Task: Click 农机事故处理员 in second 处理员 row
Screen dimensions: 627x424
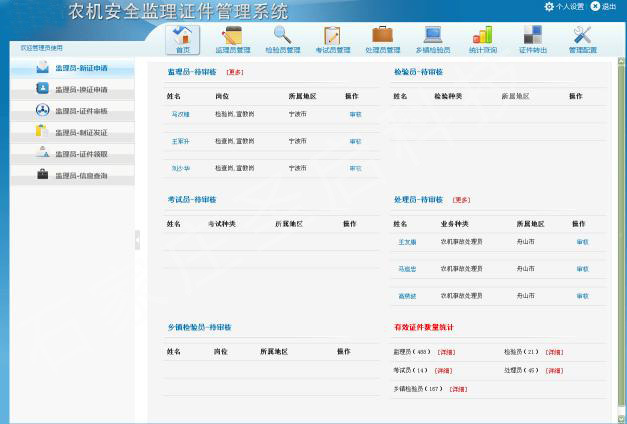Action: click(x=461, y=269)
